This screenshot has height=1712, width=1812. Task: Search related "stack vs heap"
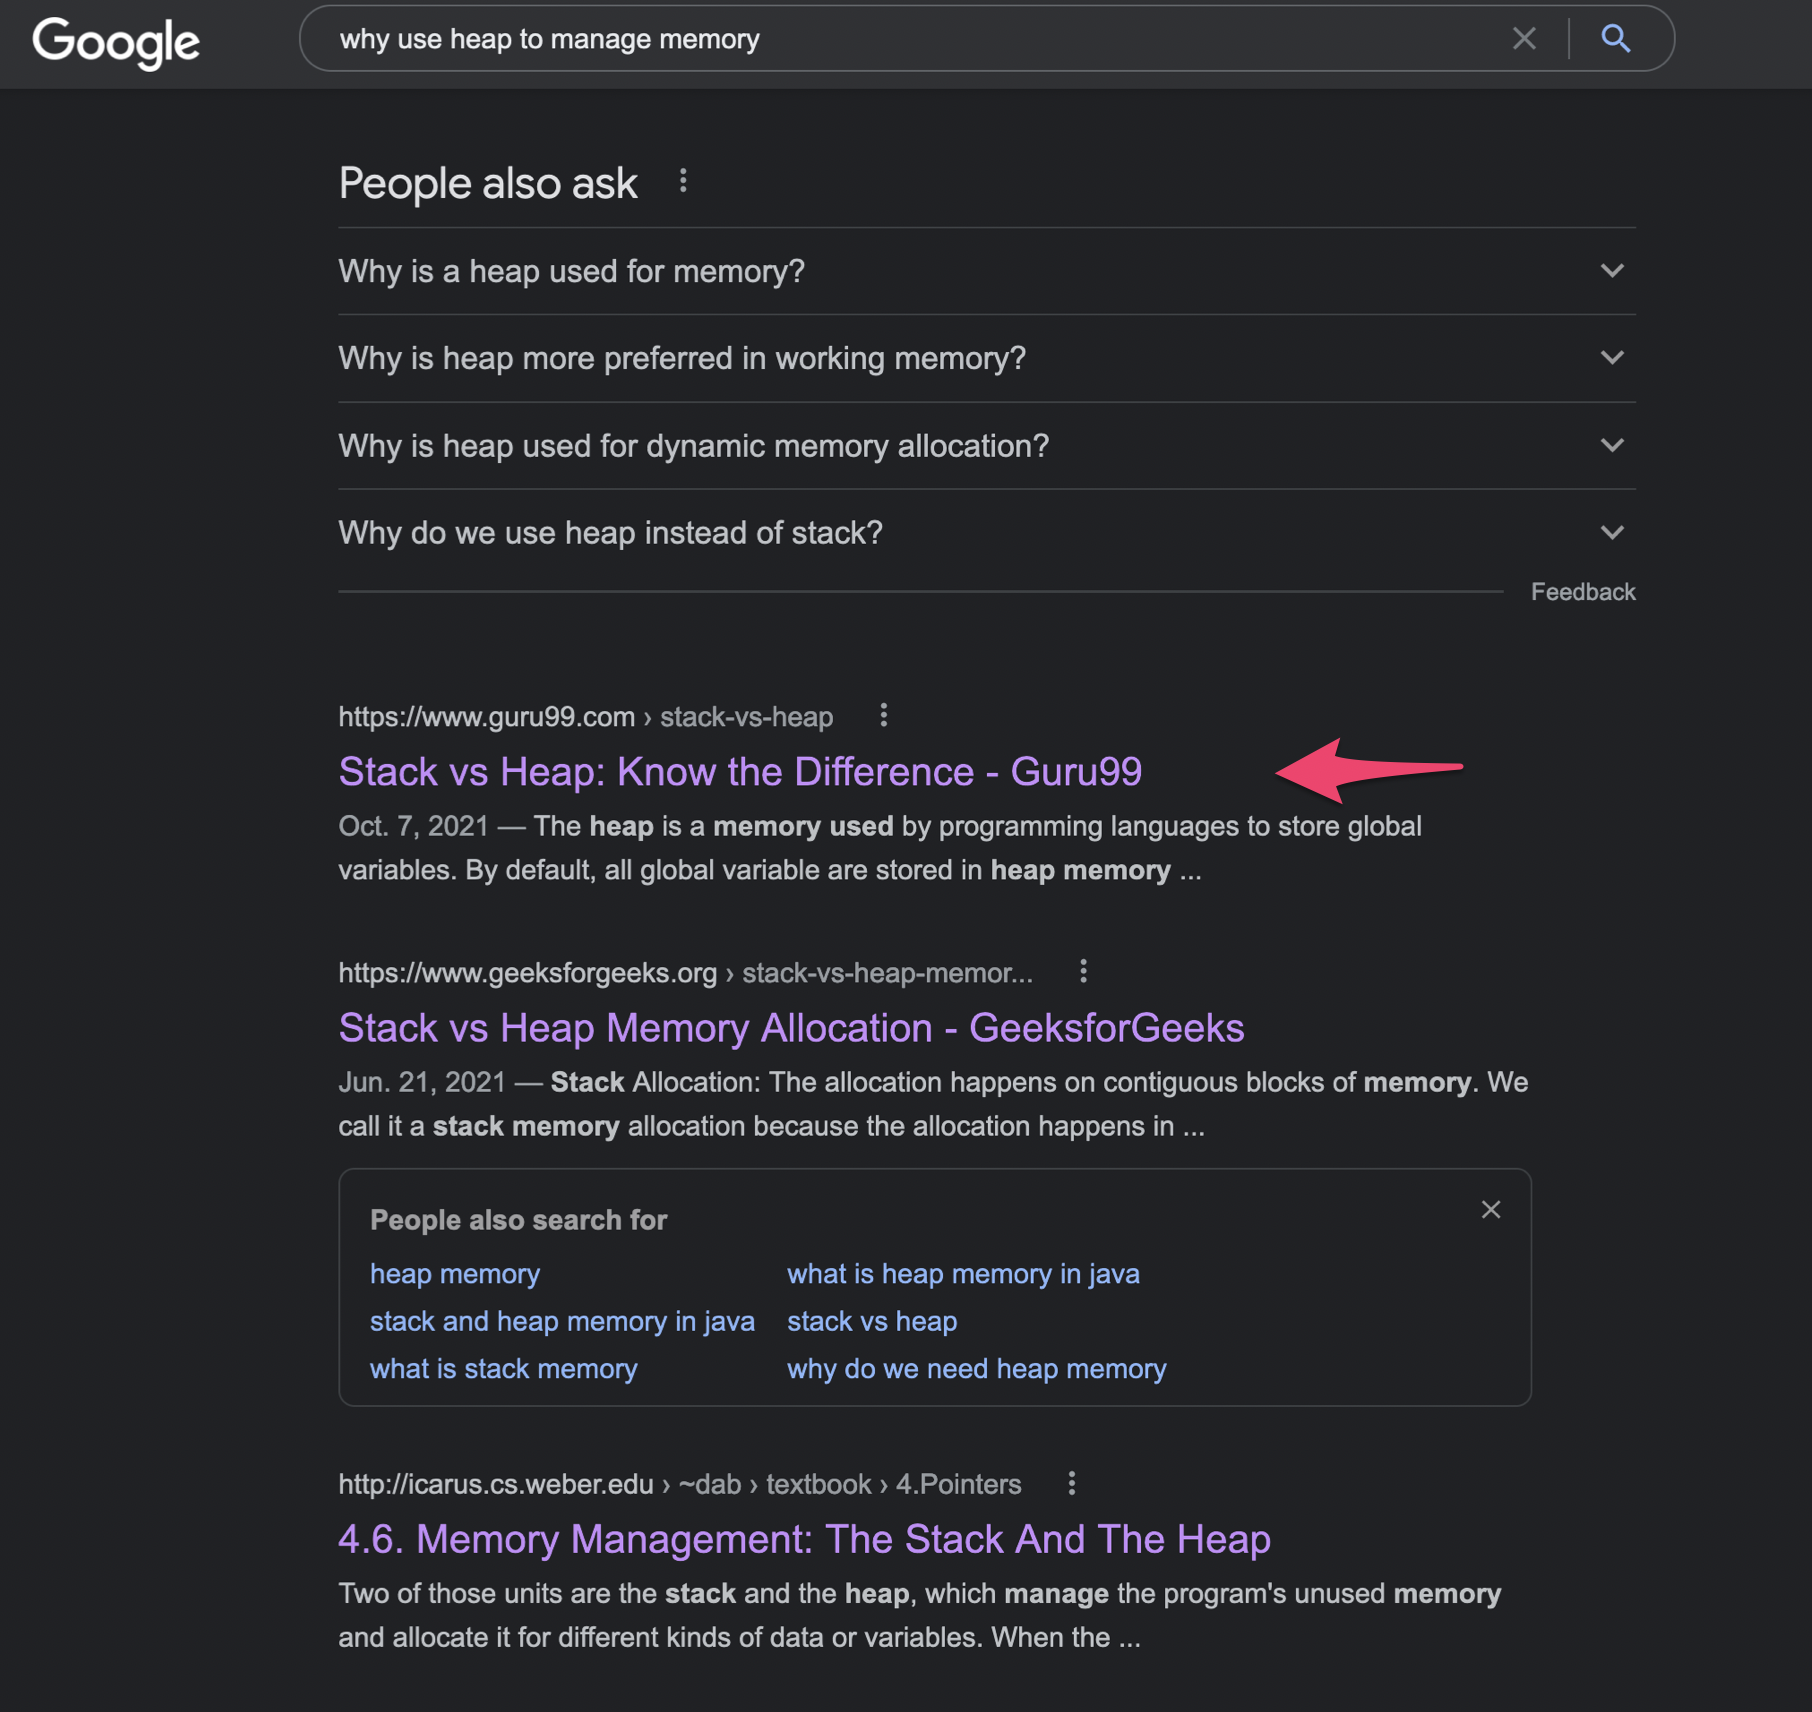[x=872, y=1321]
